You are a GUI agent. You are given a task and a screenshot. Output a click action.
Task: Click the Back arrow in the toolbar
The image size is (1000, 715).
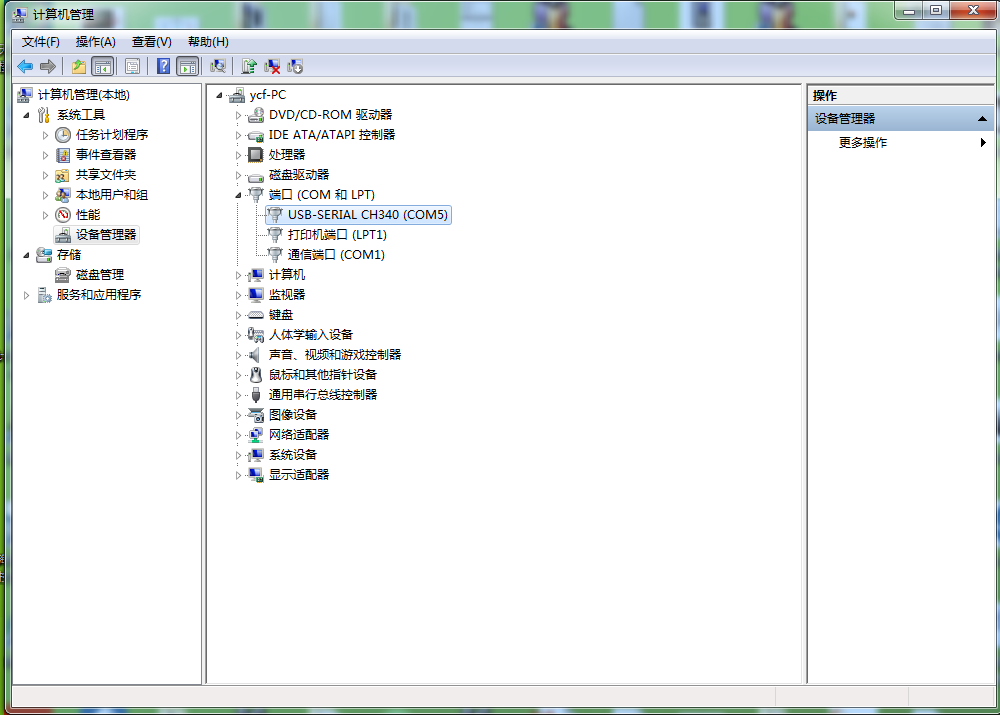point(25,66)
